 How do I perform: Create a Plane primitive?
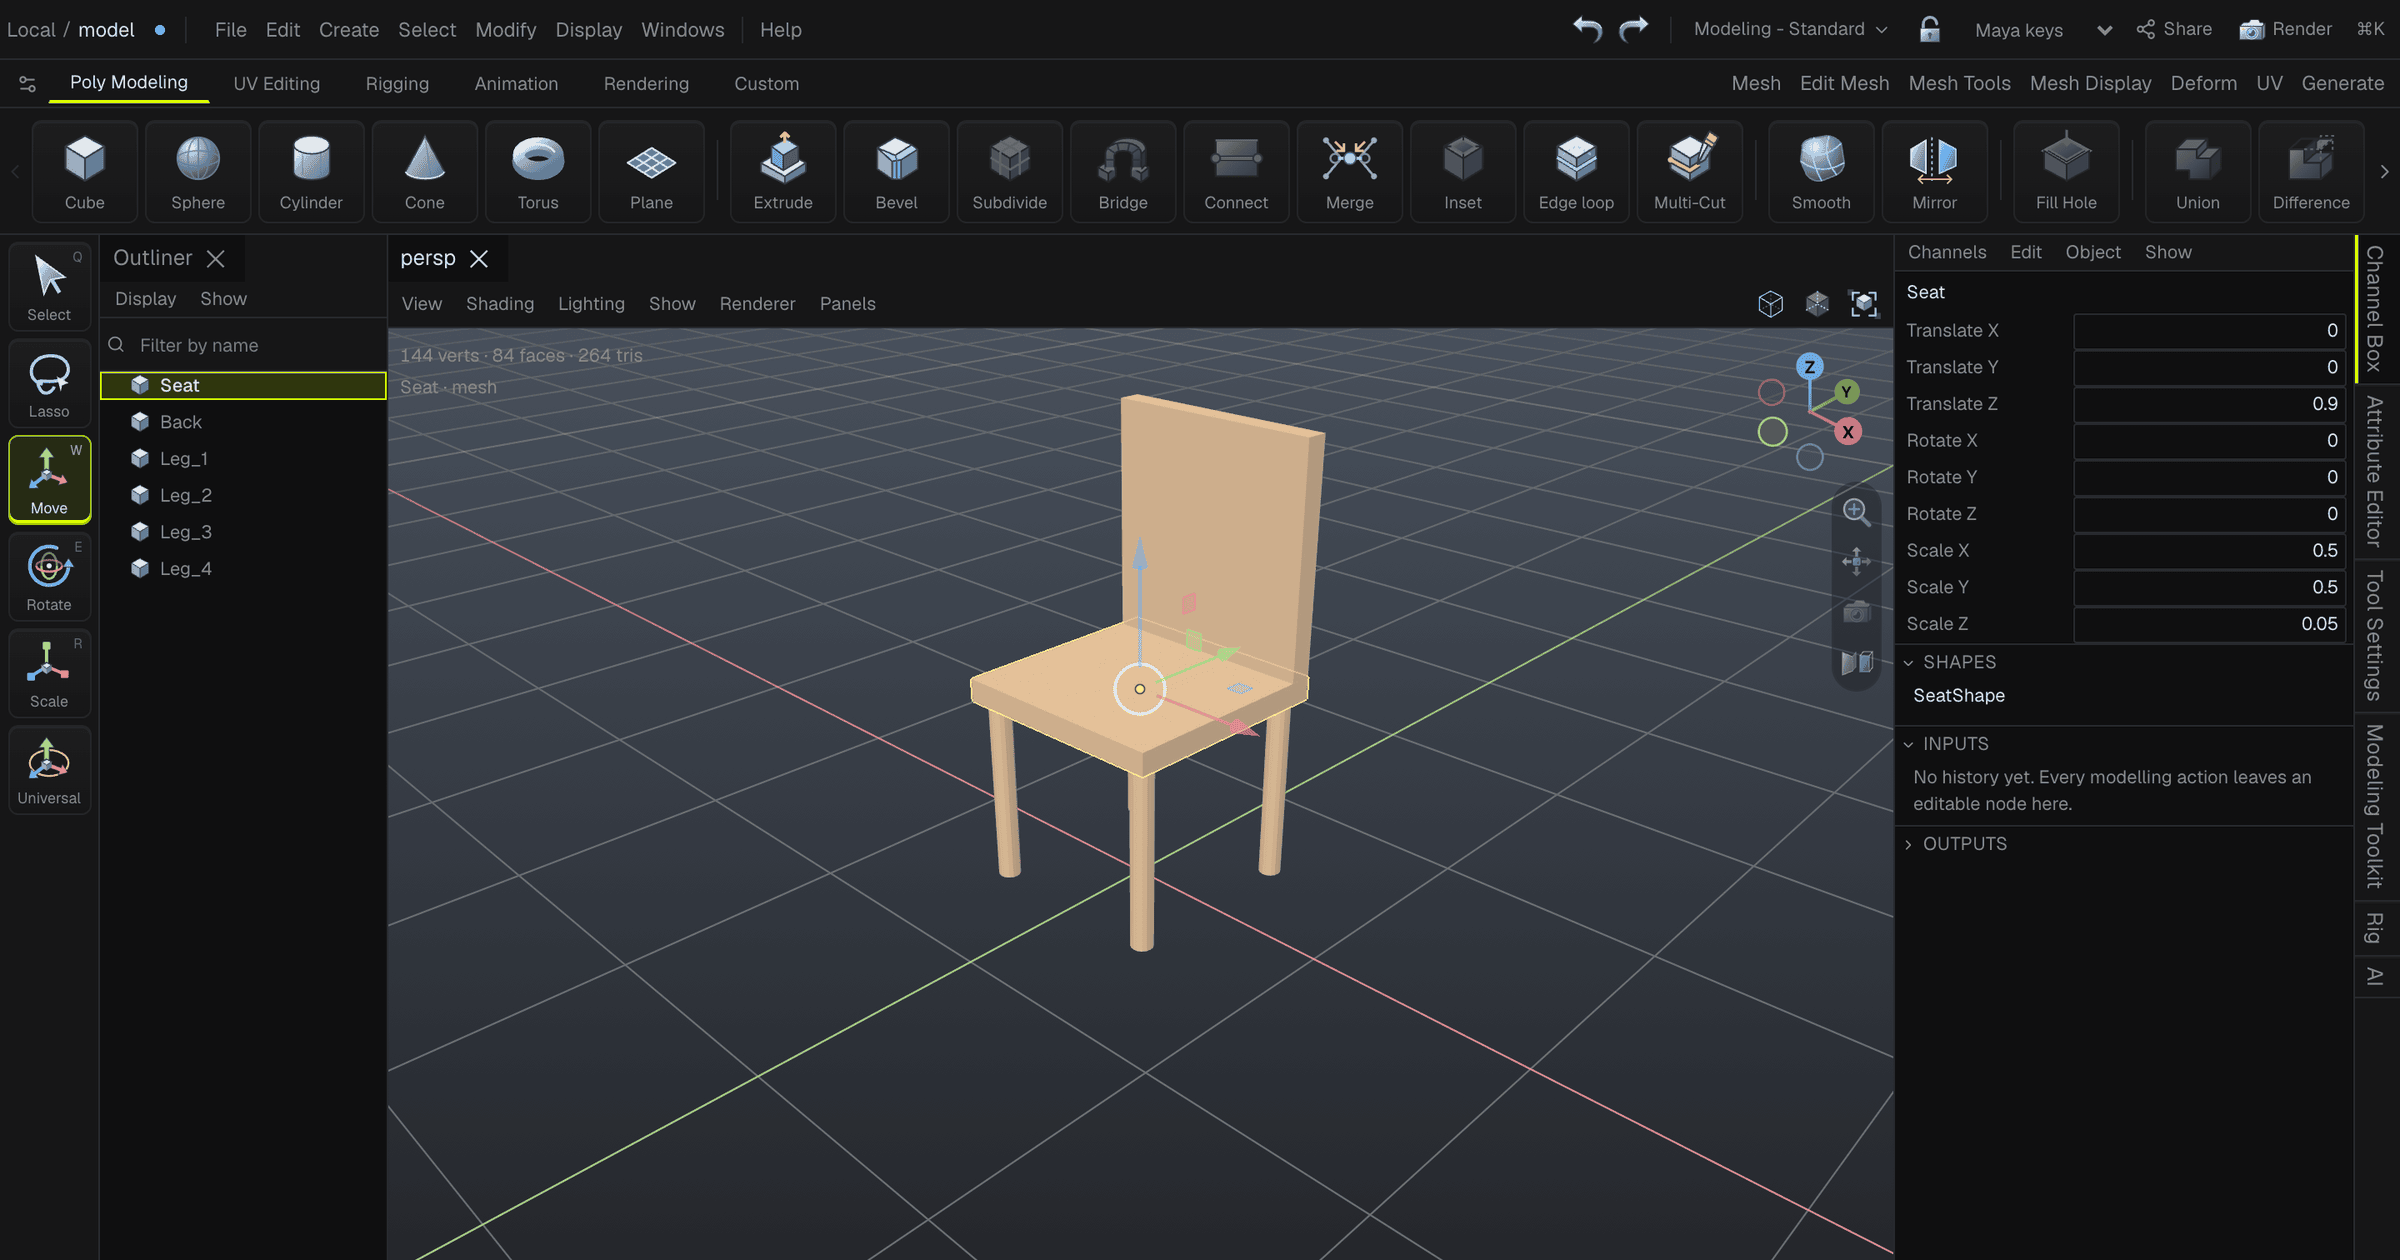651,171
